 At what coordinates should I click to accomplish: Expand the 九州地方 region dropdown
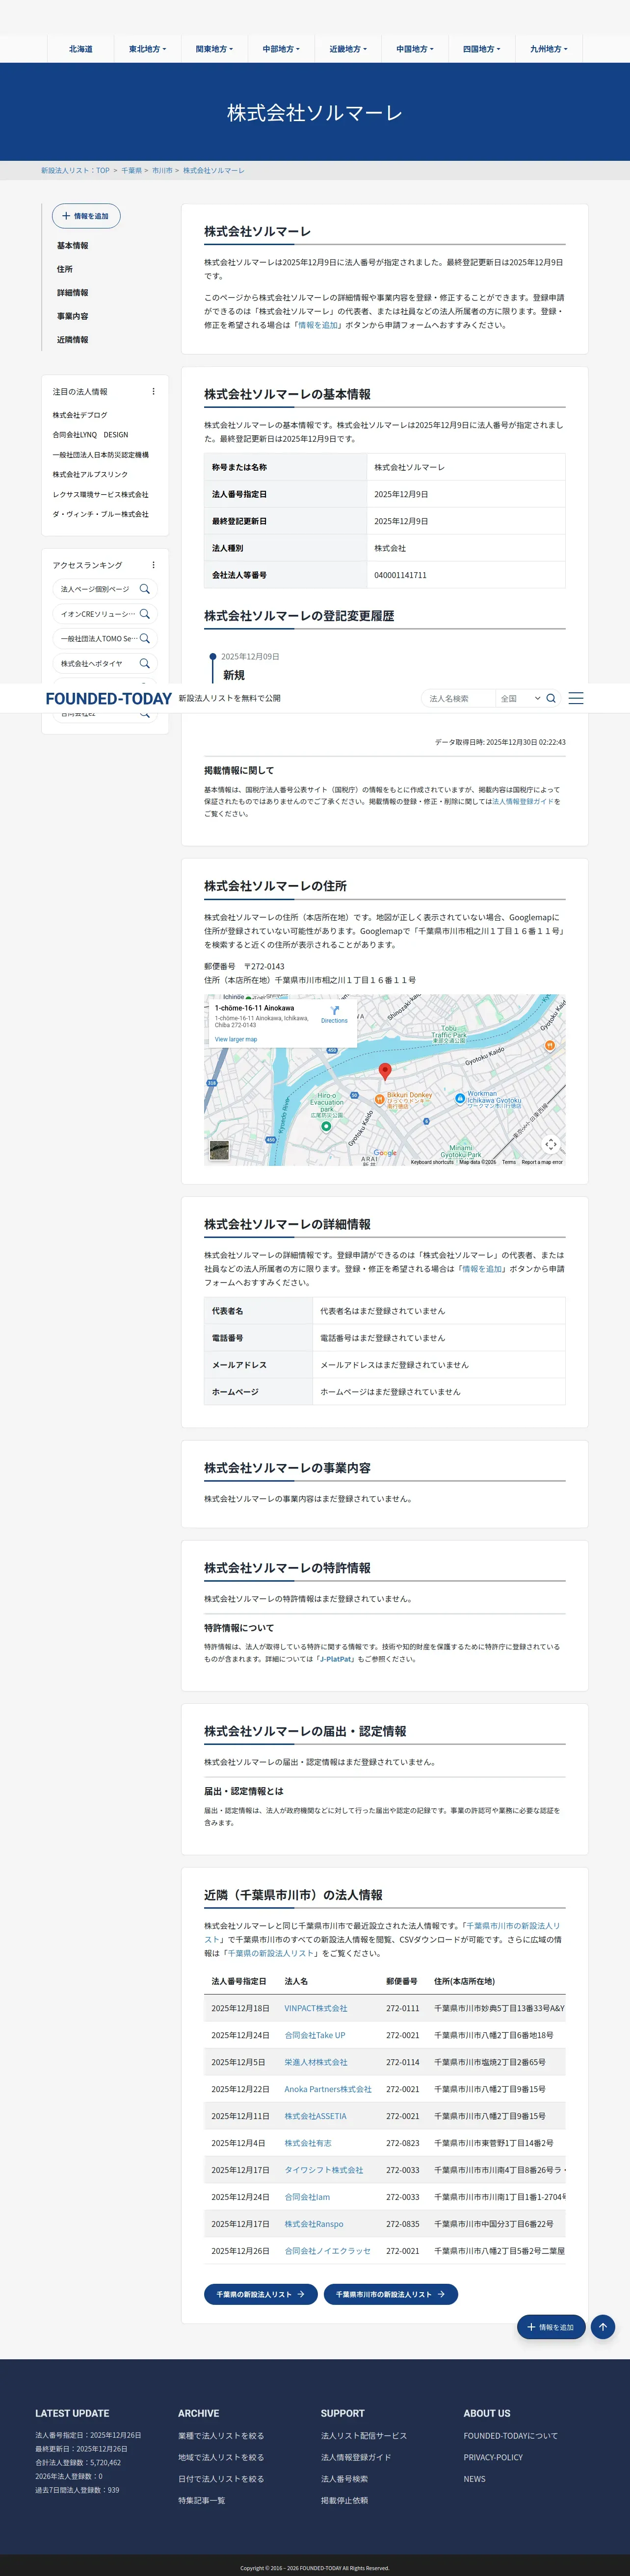(x=549, y=49)
